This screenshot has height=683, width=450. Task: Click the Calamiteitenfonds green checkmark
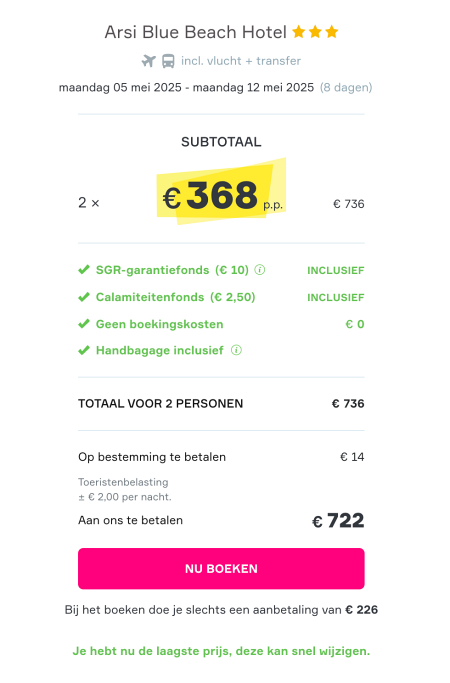(84, 297)
